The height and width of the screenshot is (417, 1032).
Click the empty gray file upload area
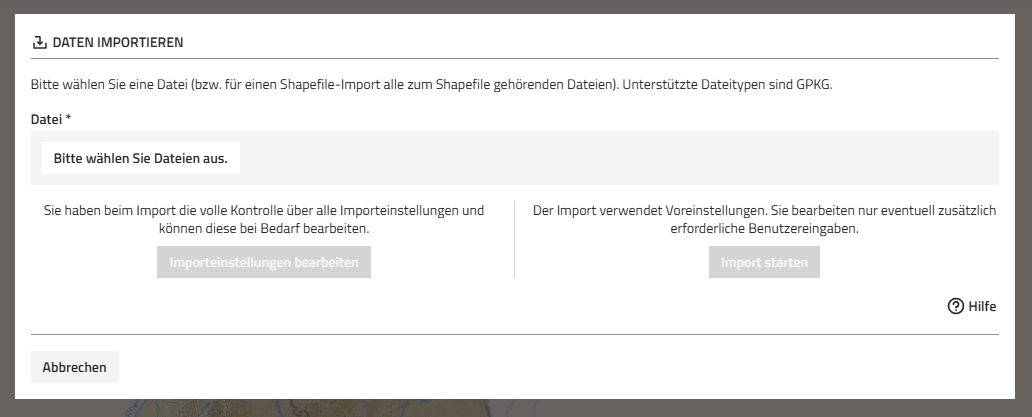pyautogui.click(x=620, y=158)
